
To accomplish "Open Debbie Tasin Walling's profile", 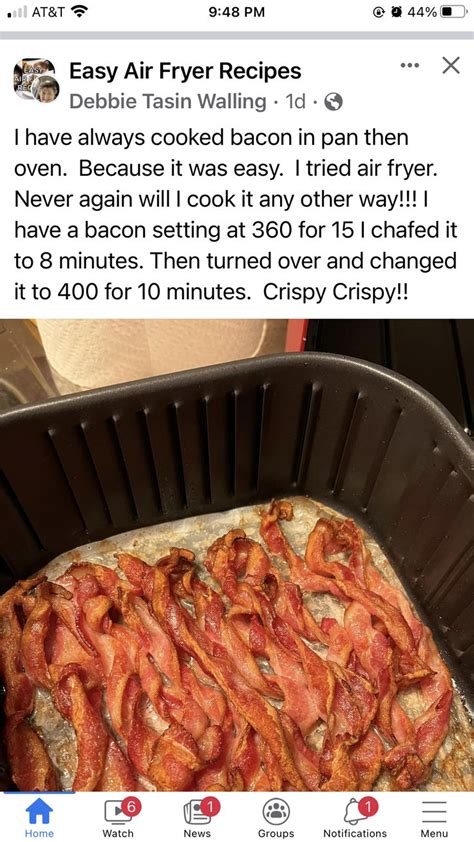I will tap(167, 101).
